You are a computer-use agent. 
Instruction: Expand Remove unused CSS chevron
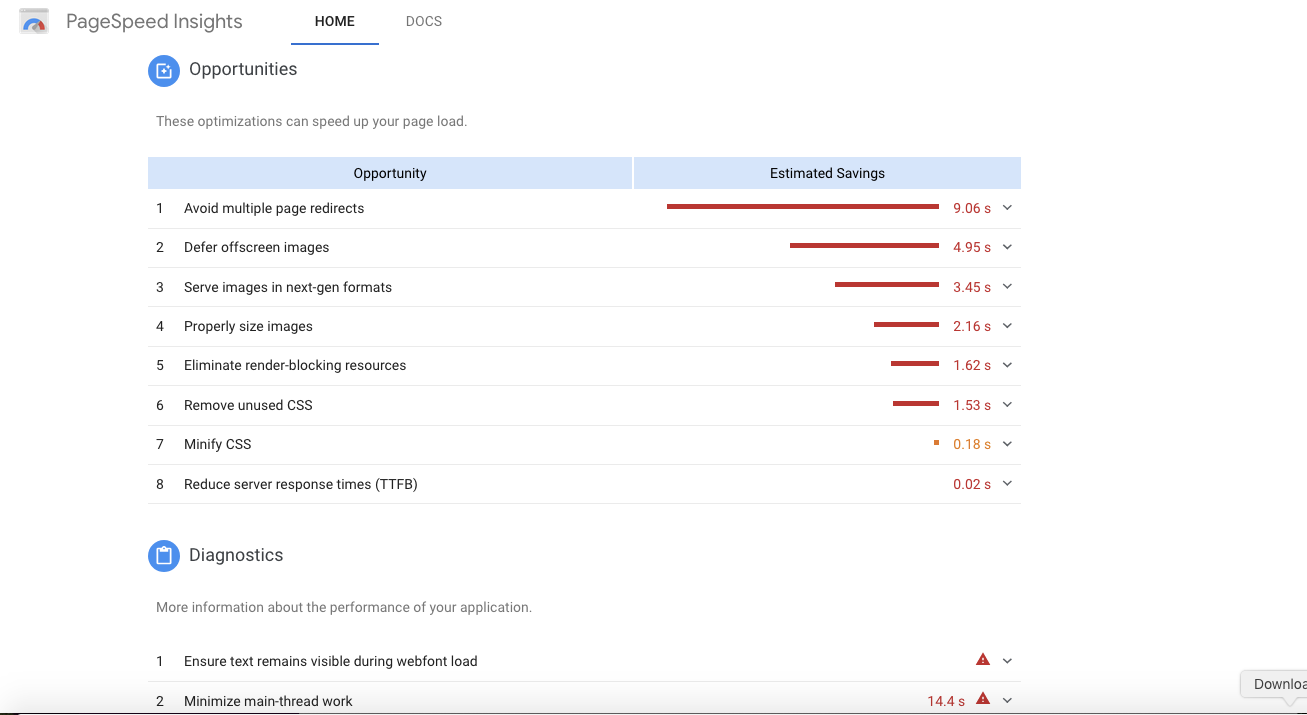pos(1007,405)
